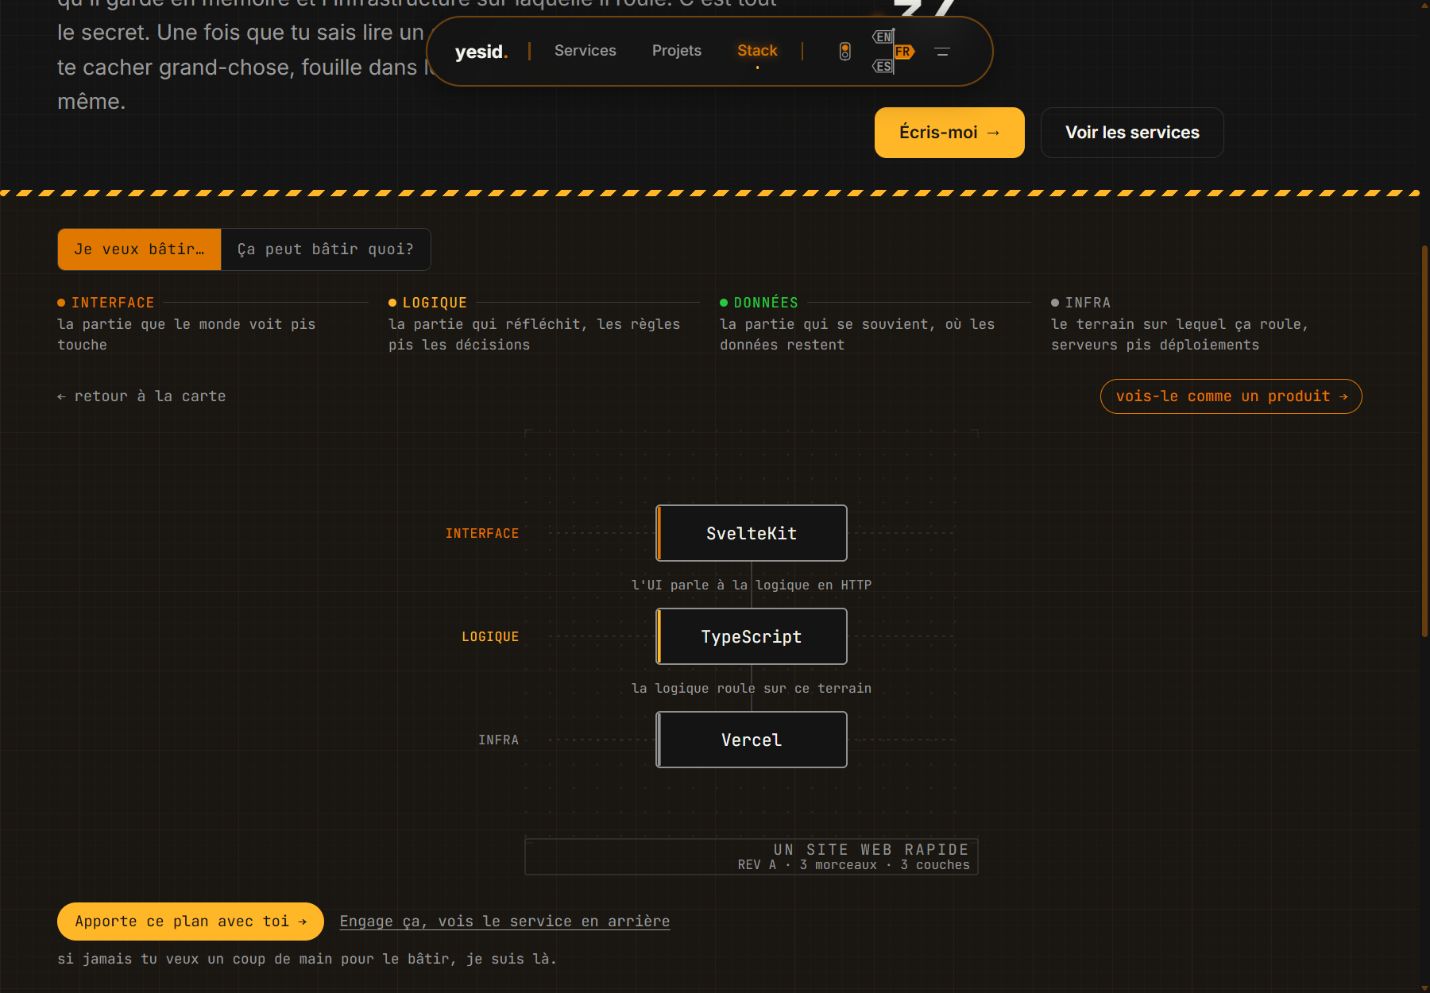Click the DONNÉES legend heading
1430x993 pixels.
pyautogui.click(x=766, y=302)
